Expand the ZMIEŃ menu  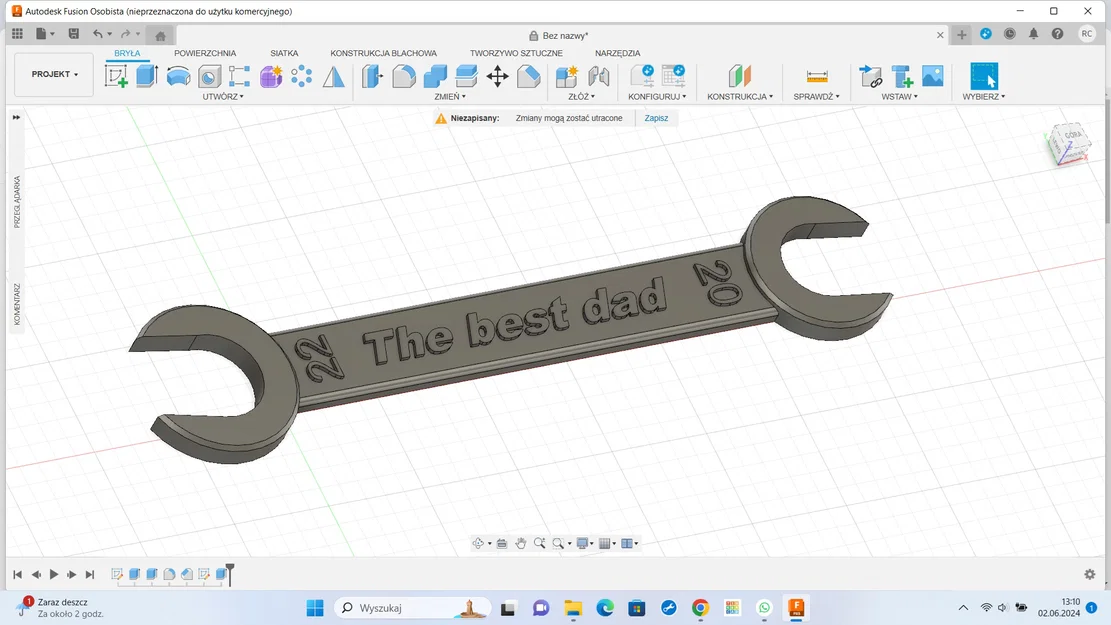click(450, 96)
